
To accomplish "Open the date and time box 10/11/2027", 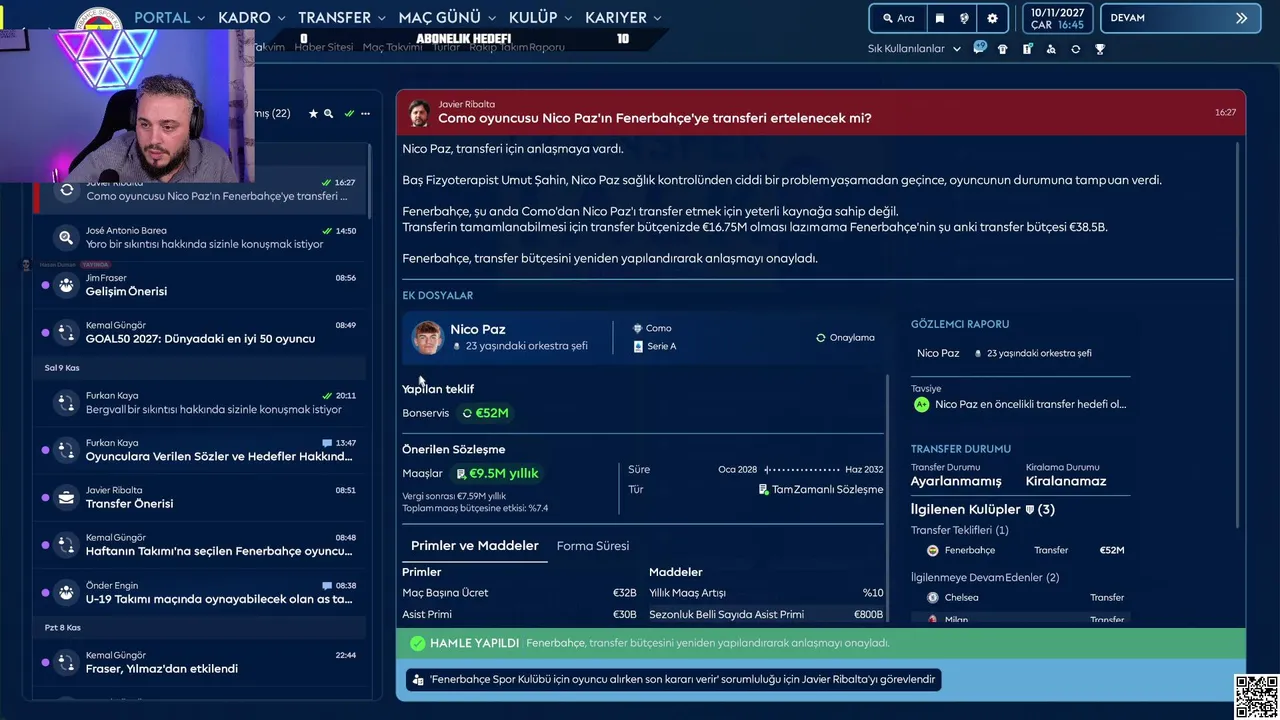I will coord(1057,18).
